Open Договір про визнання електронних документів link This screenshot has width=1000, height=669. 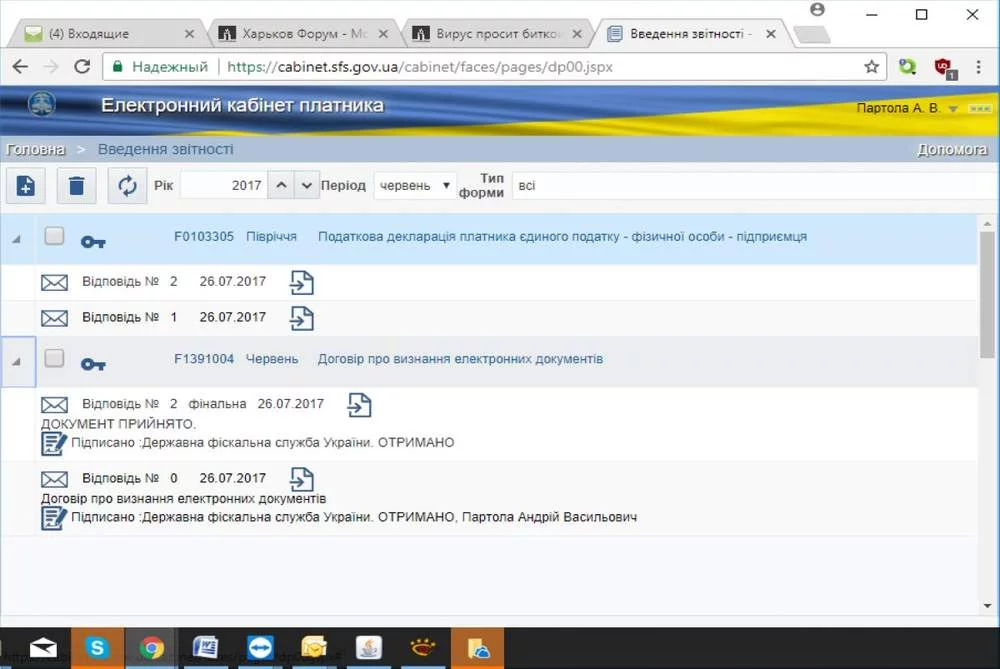coord(460,359)
